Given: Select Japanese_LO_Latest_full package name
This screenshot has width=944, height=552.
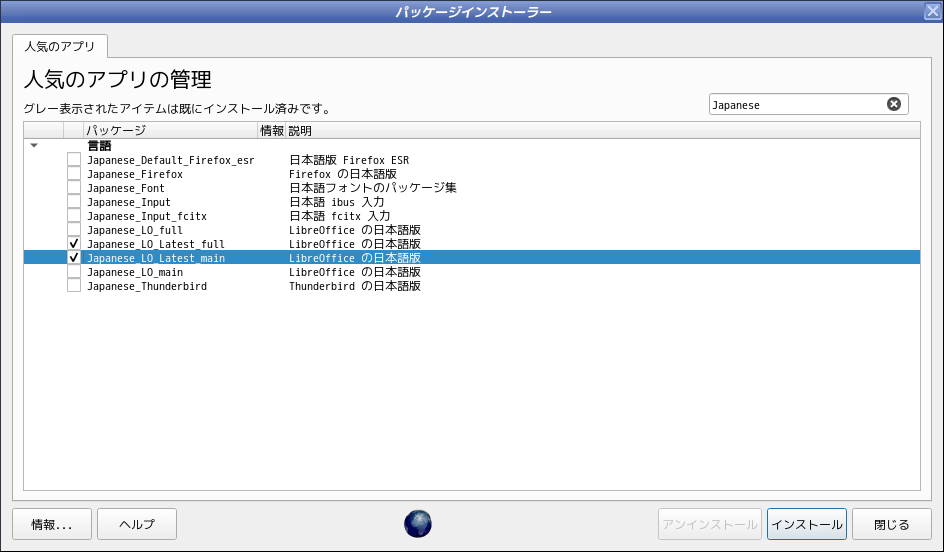Looking at the screenshot, I should point(156,244).
